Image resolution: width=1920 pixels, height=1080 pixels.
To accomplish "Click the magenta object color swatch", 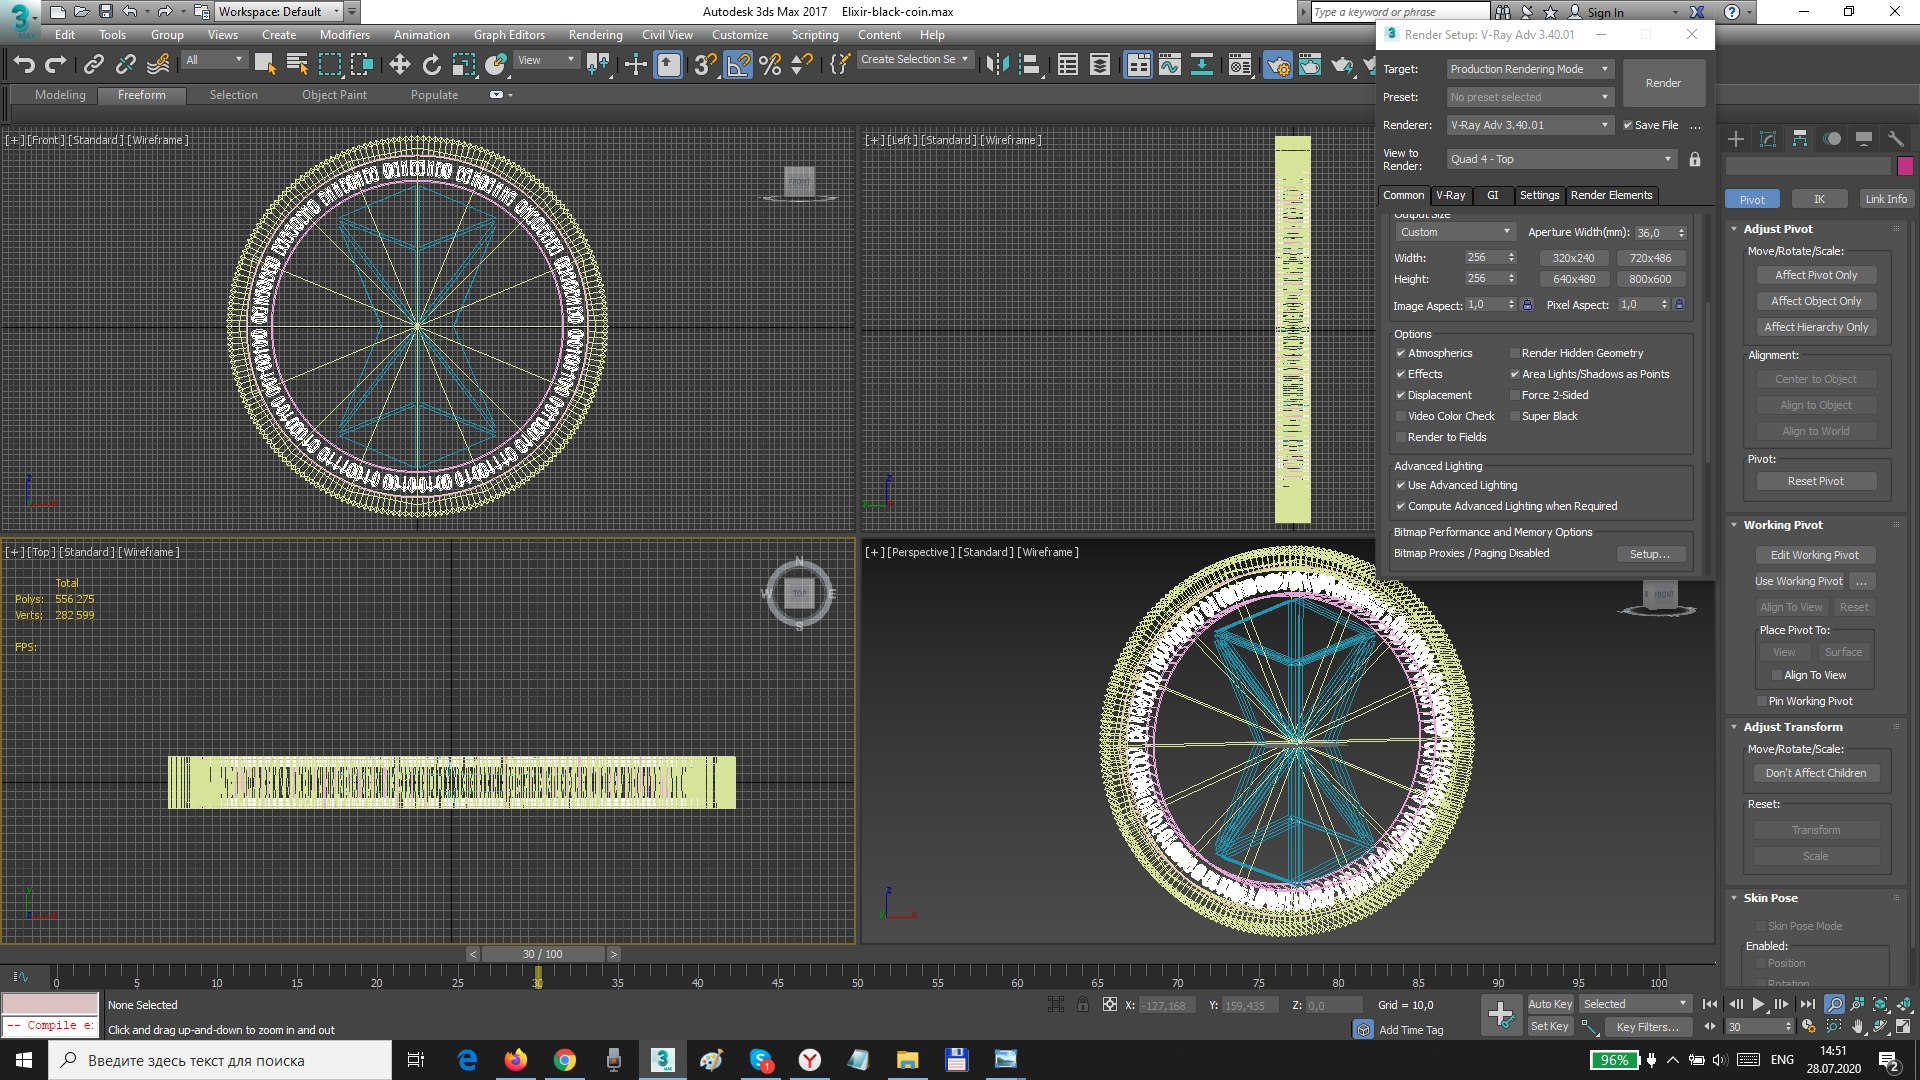I will coord(1905,166).
